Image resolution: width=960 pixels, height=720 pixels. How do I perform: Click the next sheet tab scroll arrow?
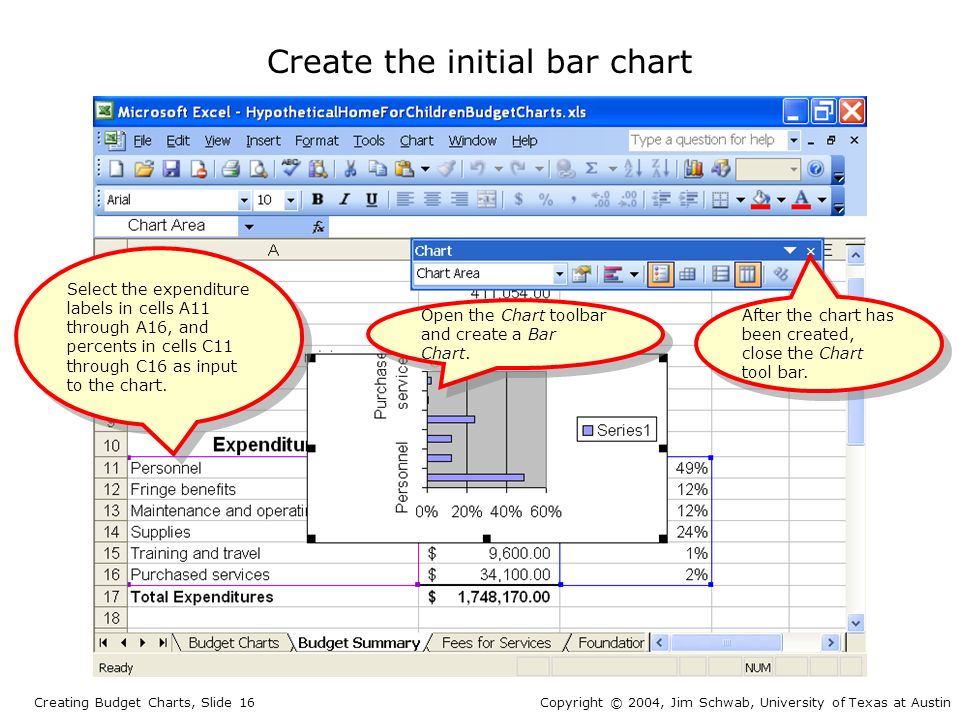coord(142,643)
